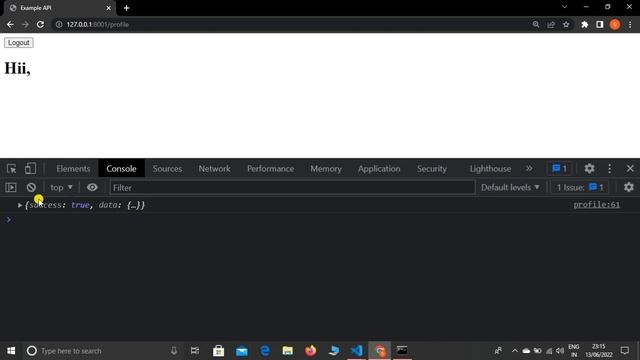This screenshot has height=360, width=640.
Task: Clear the console
Action: 31,187
